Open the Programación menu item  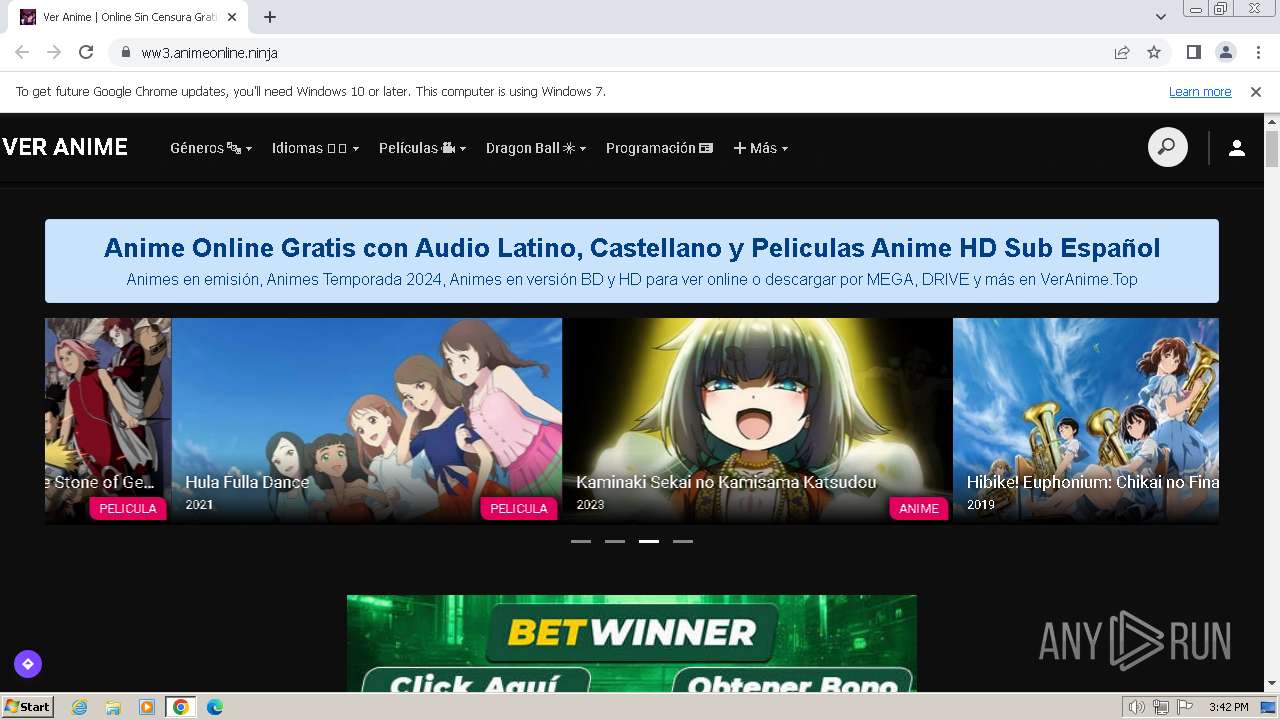click(x=659, y=148)
